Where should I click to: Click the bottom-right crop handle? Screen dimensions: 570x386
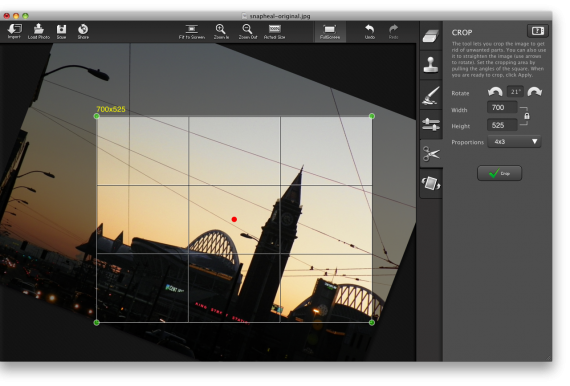(x=372, y=322)
